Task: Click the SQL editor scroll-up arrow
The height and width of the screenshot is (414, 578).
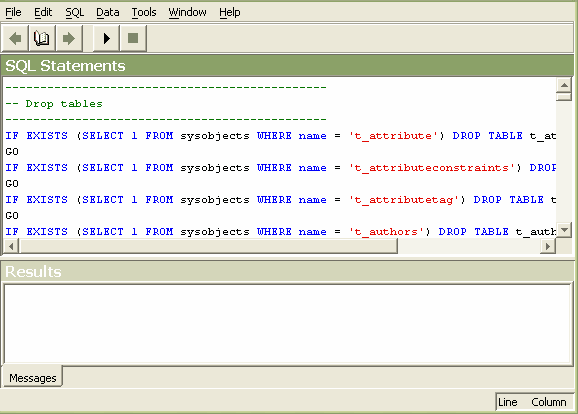Action: point(564,85)
